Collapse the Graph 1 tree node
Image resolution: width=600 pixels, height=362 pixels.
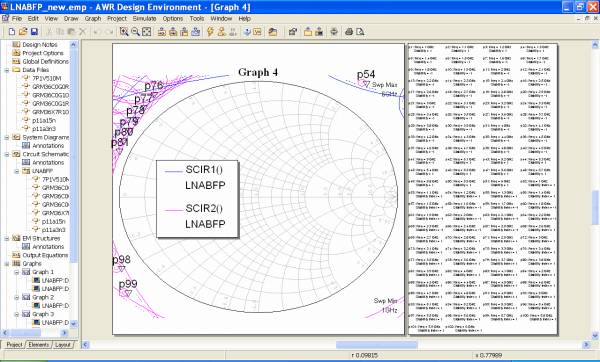tap(17, 272)
